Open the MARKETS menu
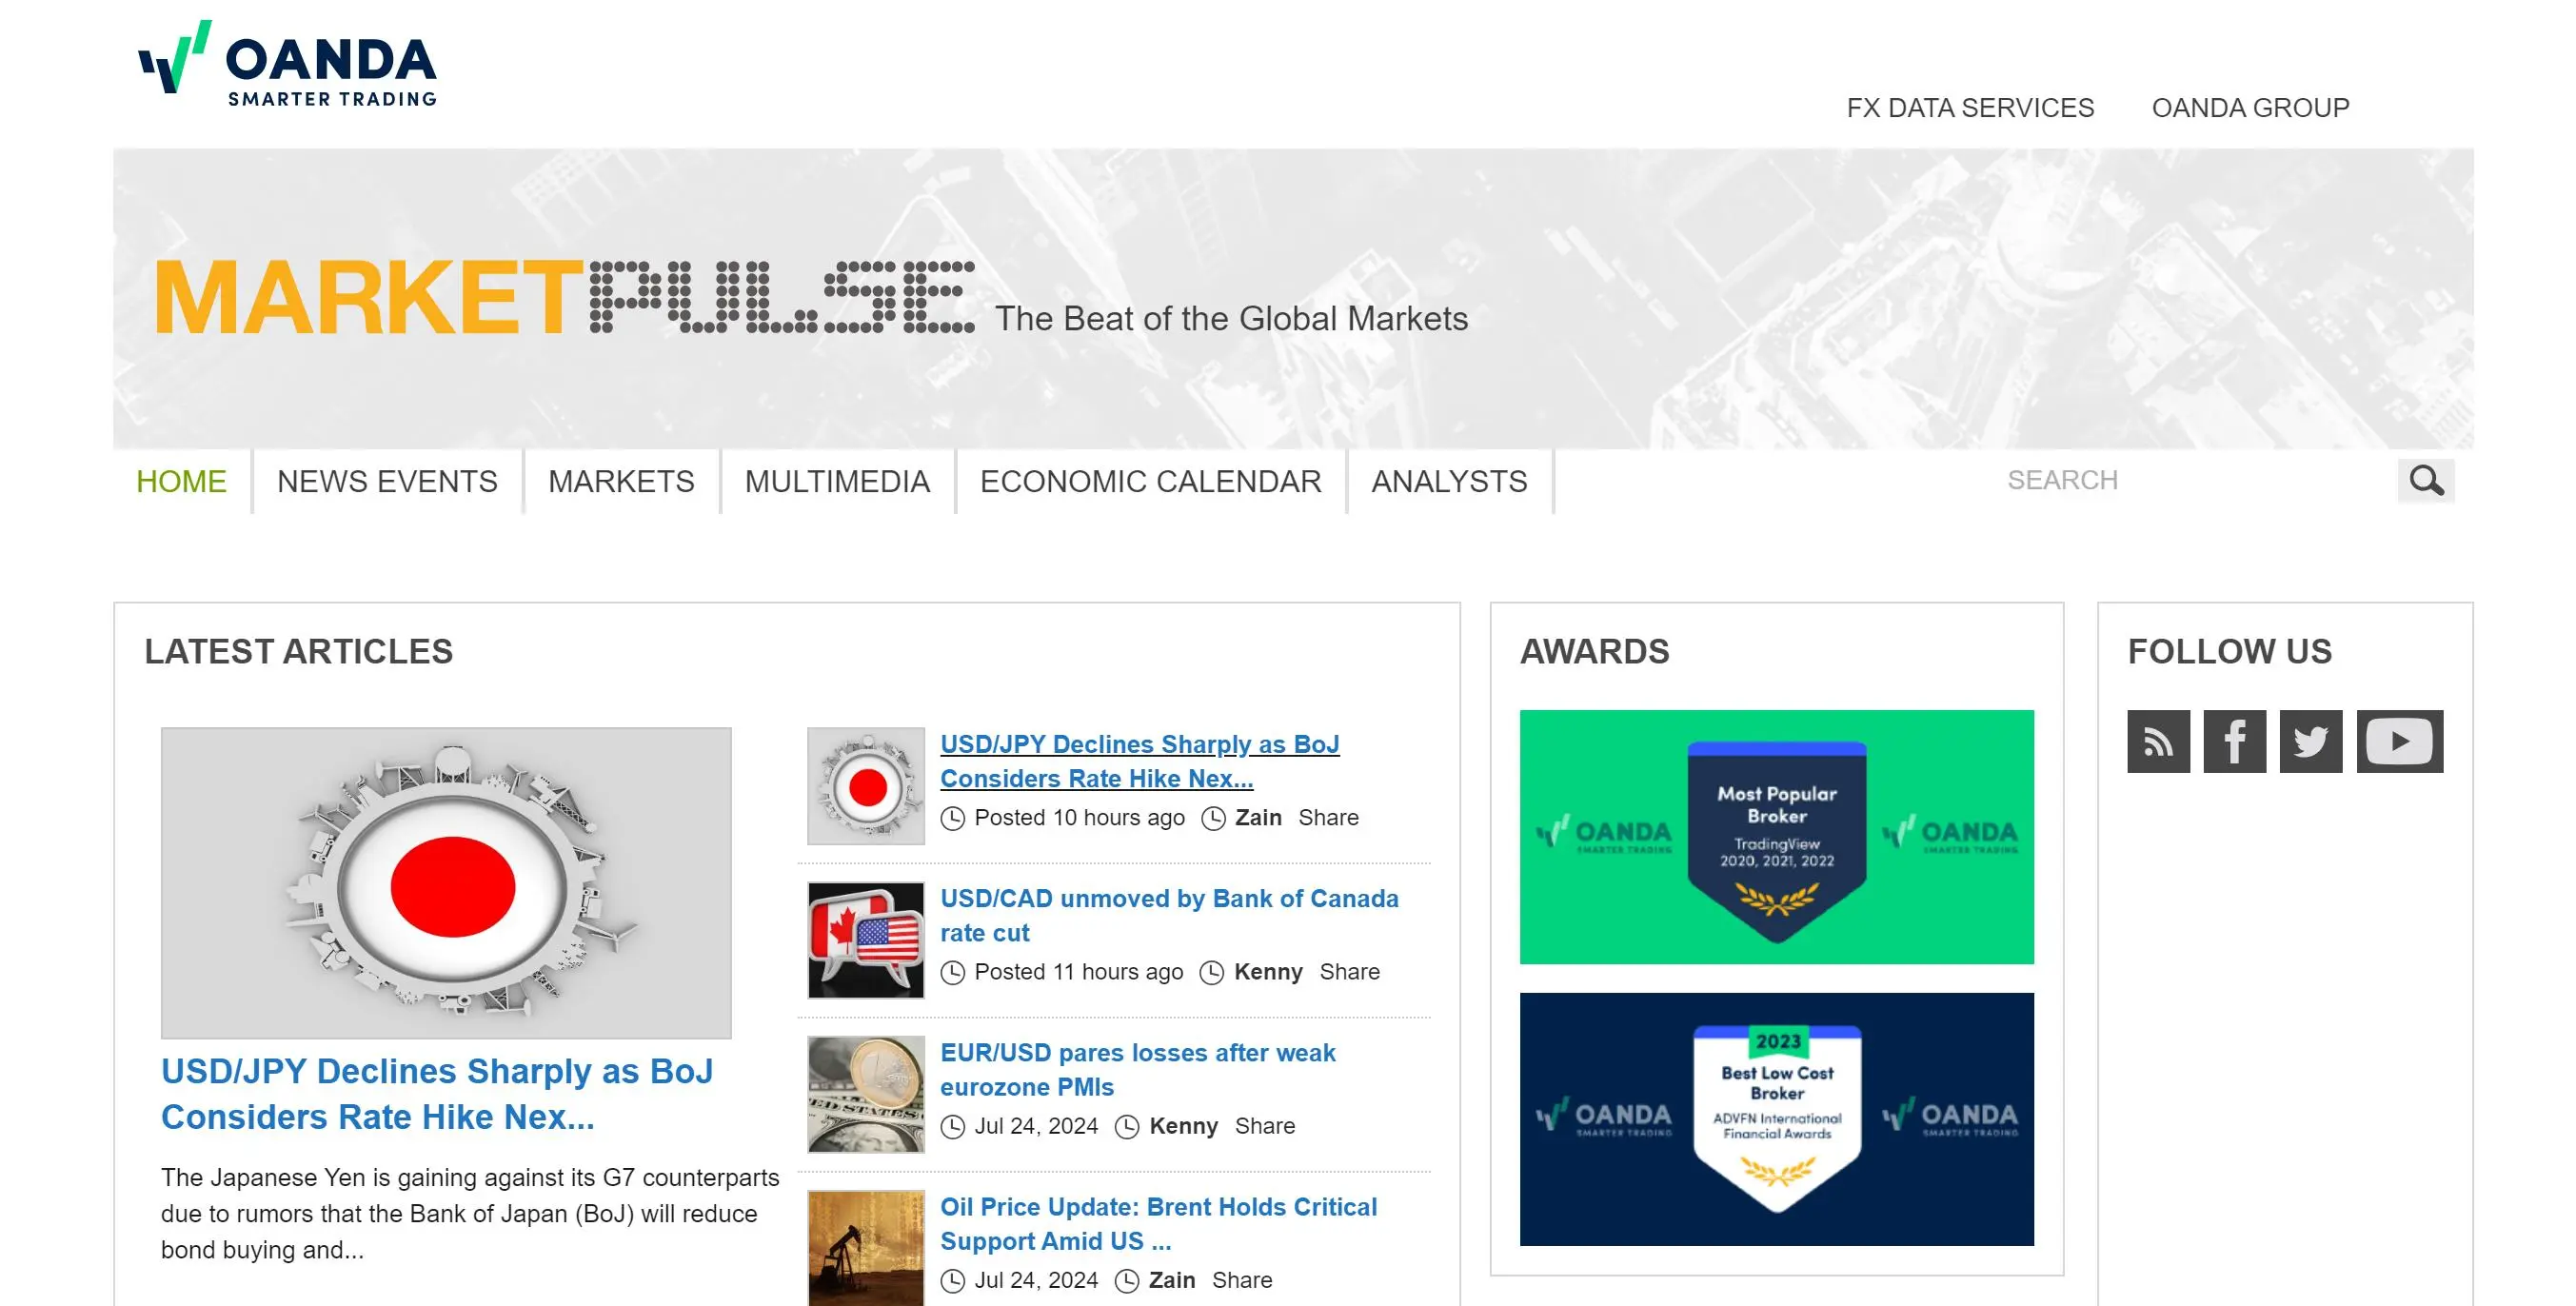Viewport: 2576px width, 1306px height. [621, 482]
